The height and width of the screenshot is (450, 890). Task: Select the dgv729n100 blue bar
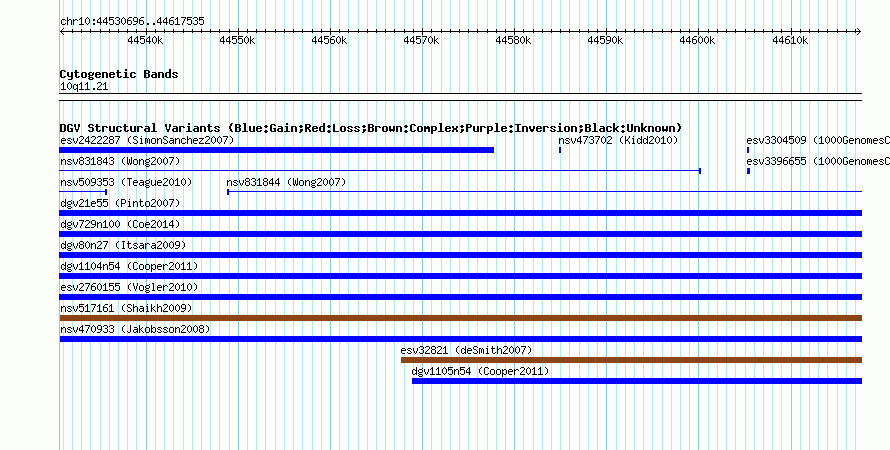click(x=461, y=234)
